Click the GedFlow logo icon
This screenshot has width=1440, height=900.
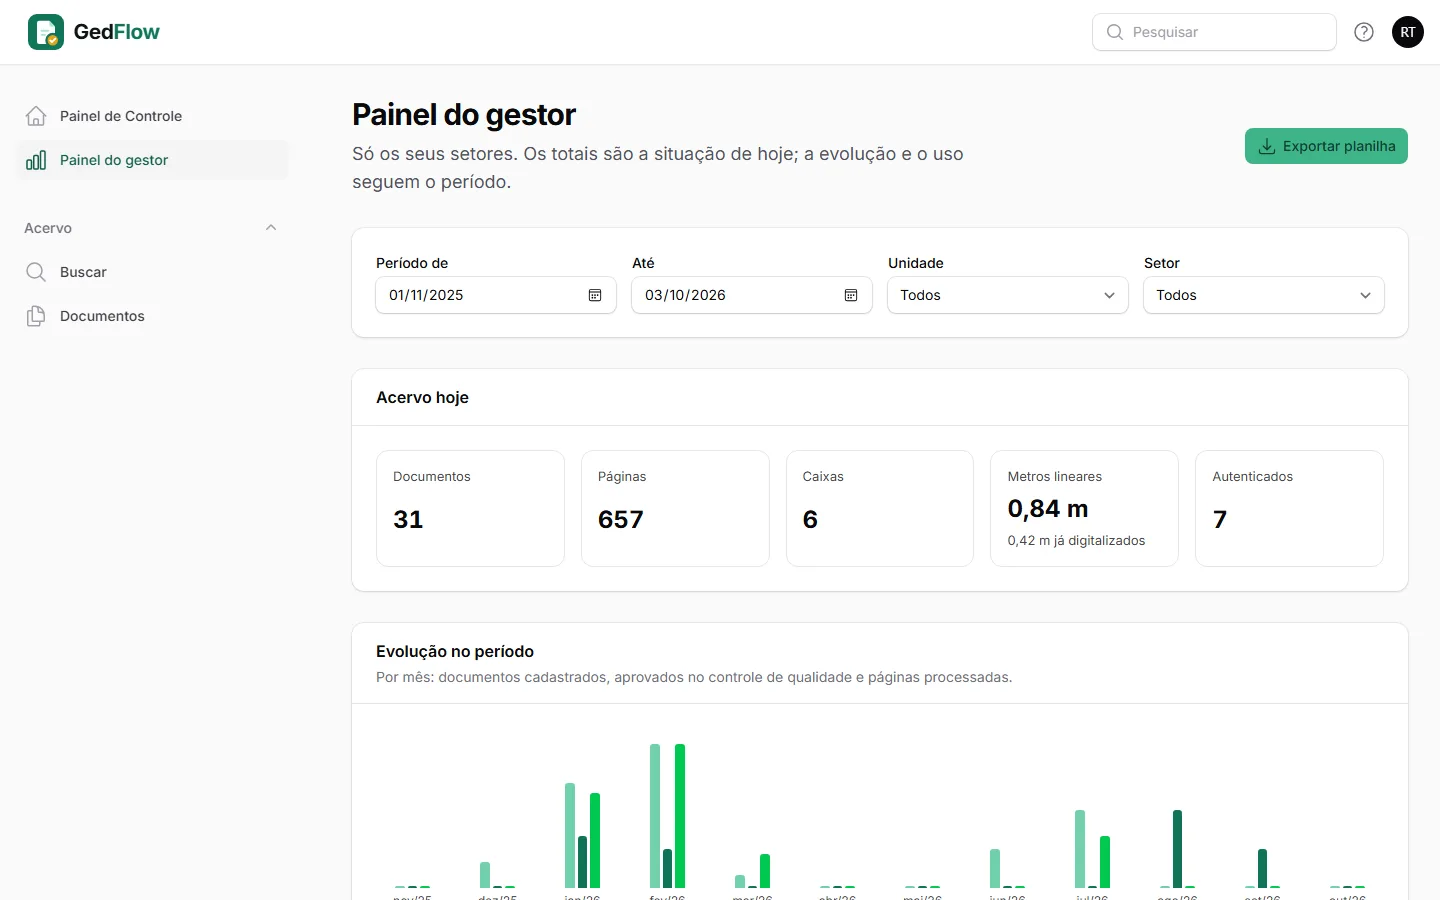(46, 32)
